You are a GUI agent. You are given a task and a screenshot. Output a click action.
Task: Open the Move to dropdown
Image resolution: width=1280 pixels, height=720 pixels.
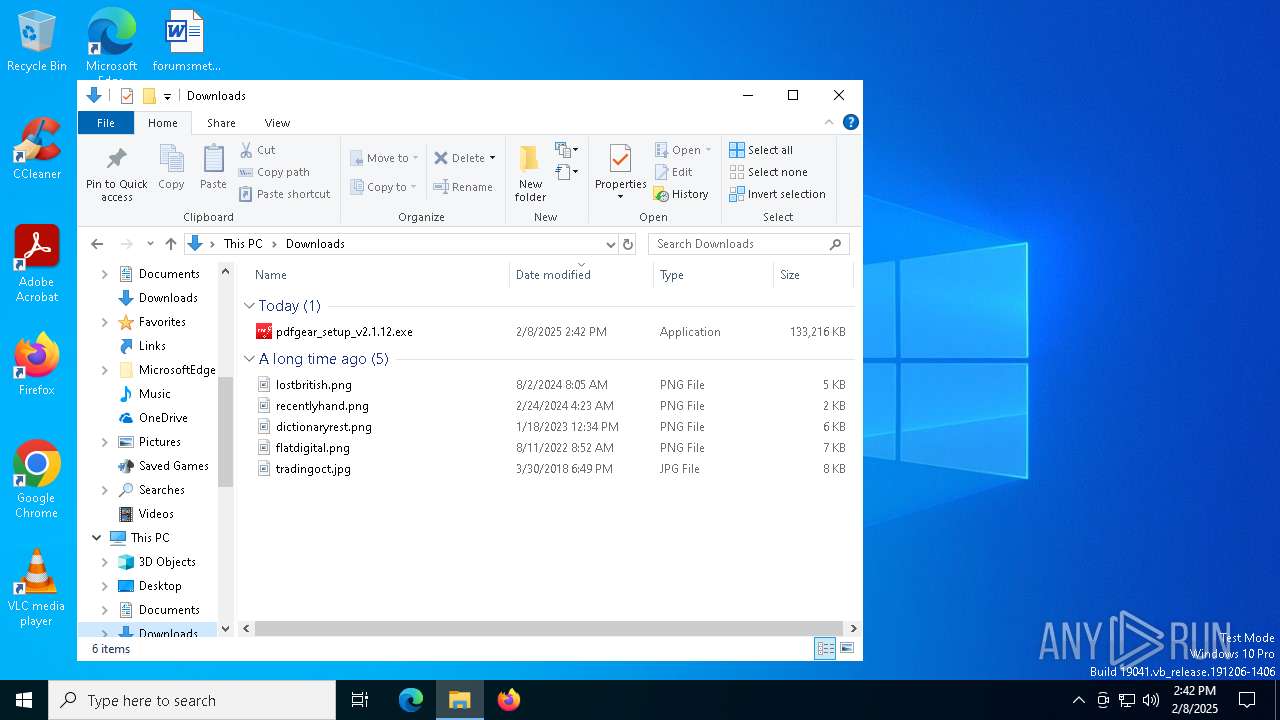(x=385, y=158)
